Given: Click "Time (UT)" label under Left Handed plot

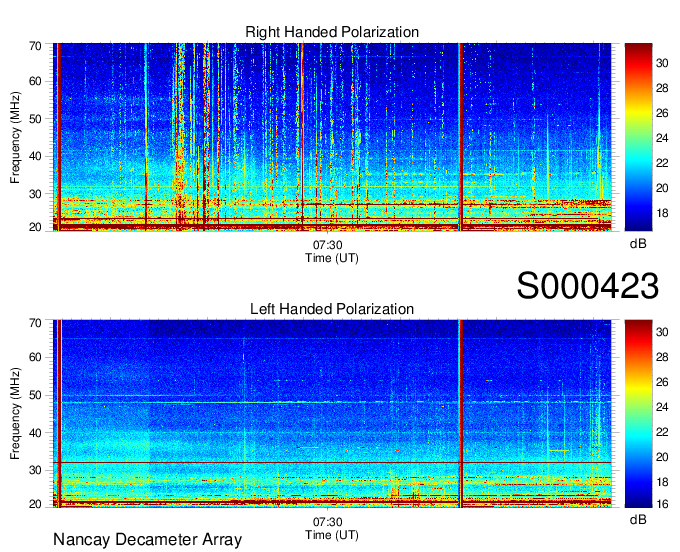Looking at the screenshot, I should 332,535.
